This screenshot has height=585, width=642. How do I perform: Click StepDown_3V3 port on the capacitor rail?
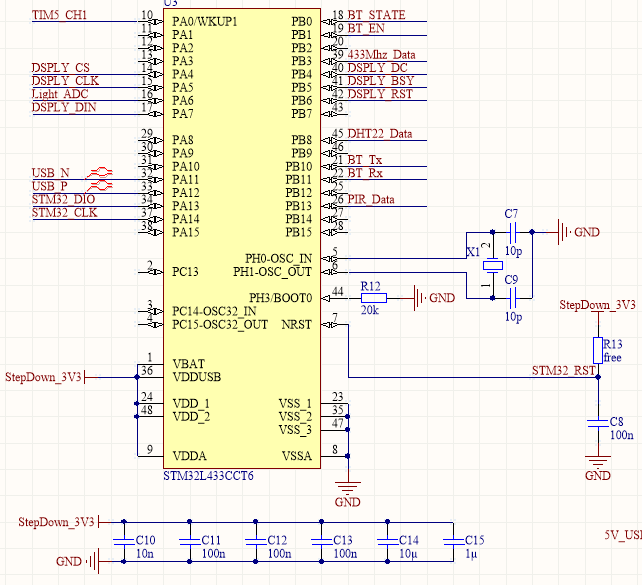point(57,522)
